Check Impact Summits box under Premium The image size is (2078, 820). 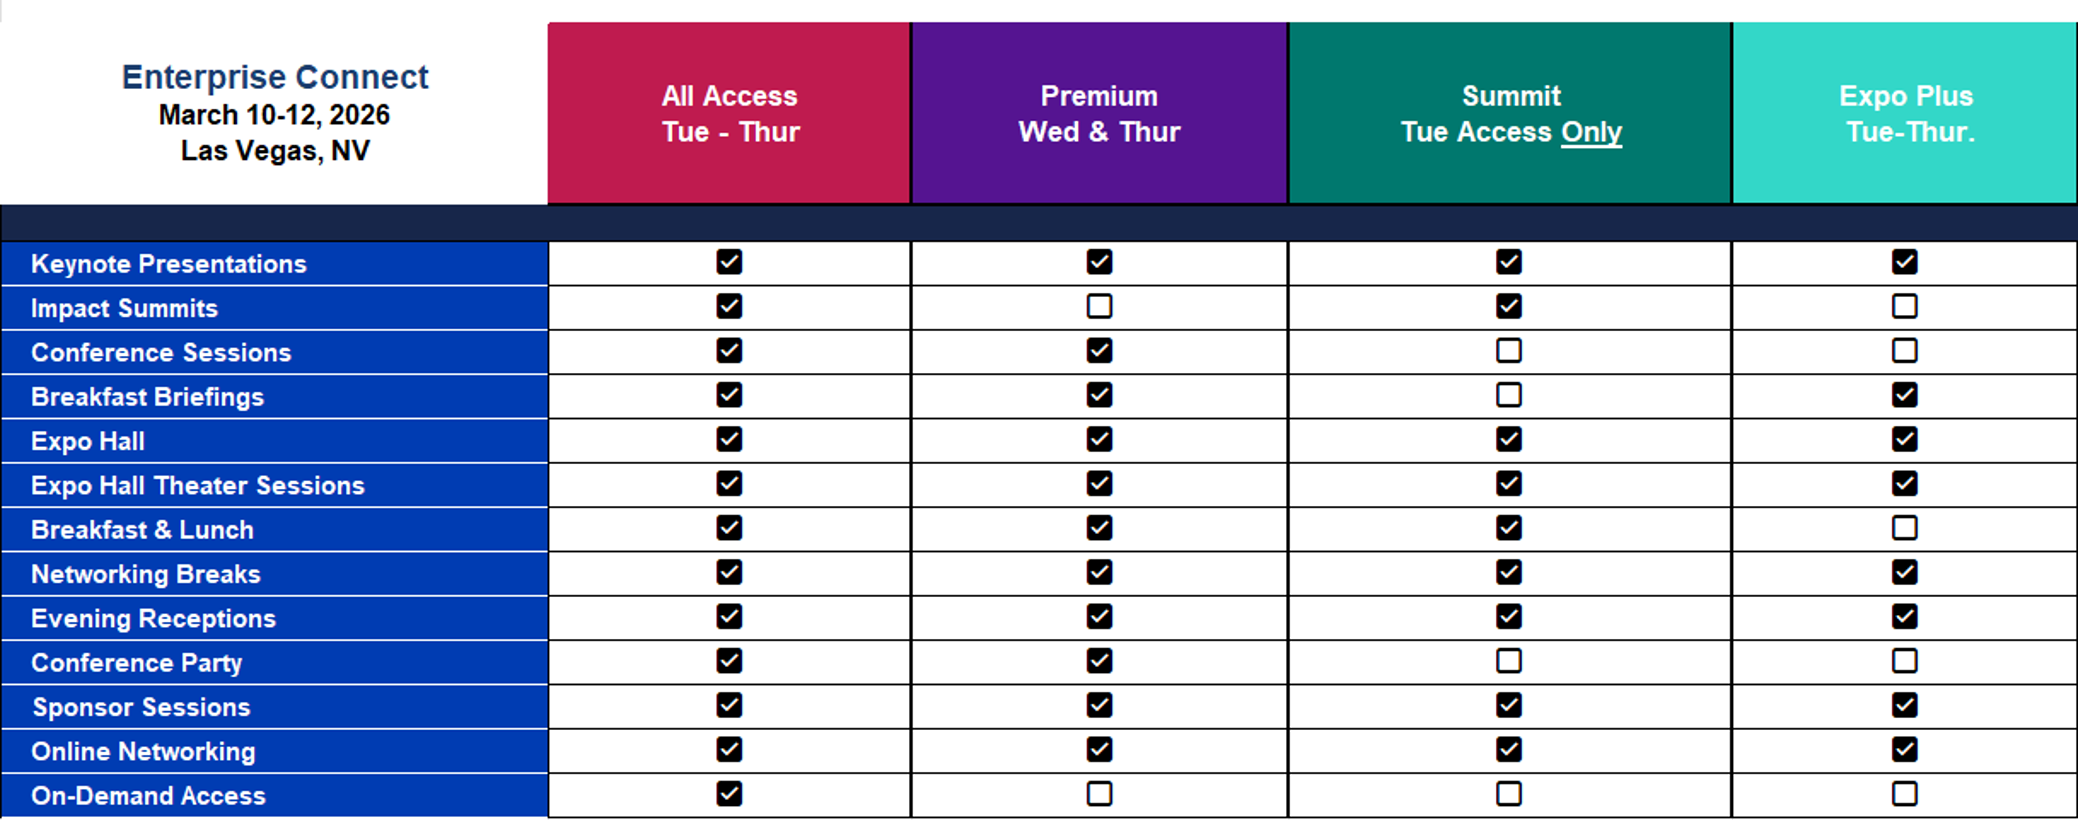1099,306
